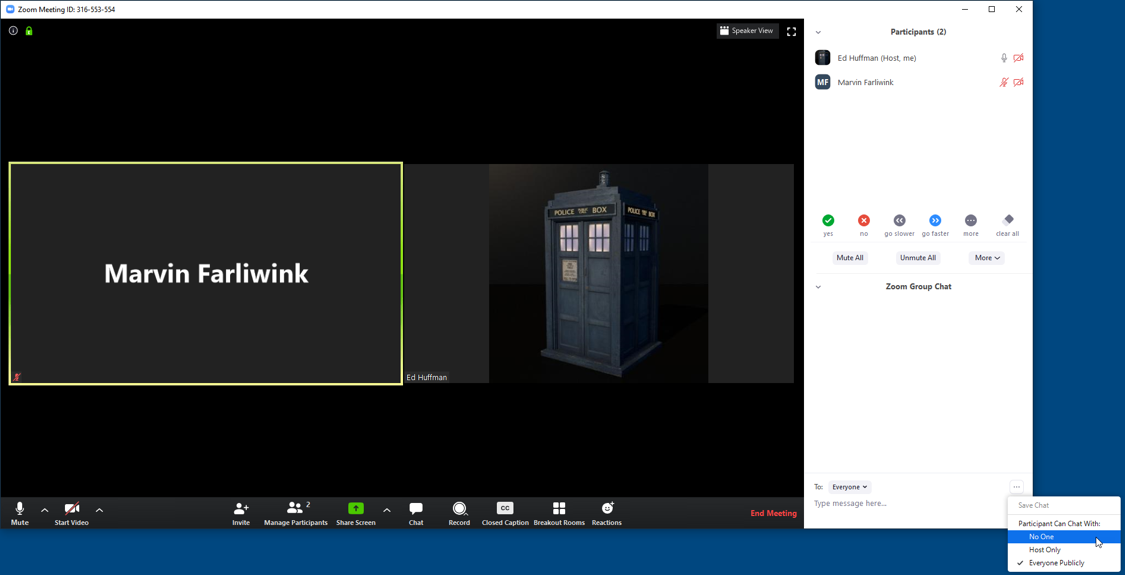Viewport: 1125px width, 575px height.
Task: Click the red no feedback icon
Action: click(x=864, y=220)
